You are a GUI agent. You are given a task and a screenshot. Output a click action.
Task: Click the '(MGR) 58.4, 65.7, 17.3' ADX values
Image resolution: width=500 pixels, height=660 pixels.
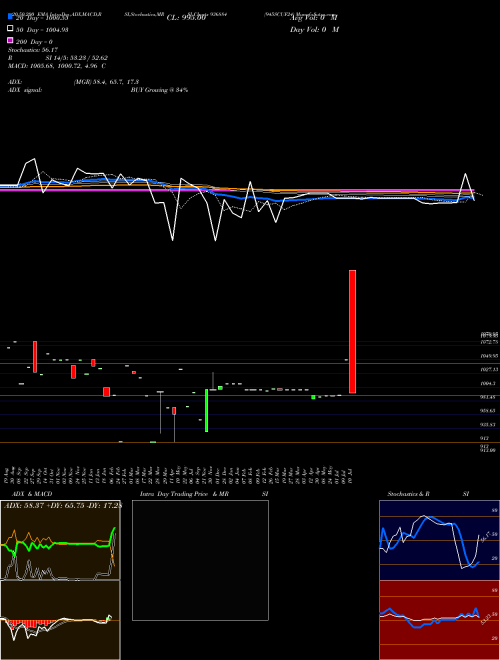[106, 82]
